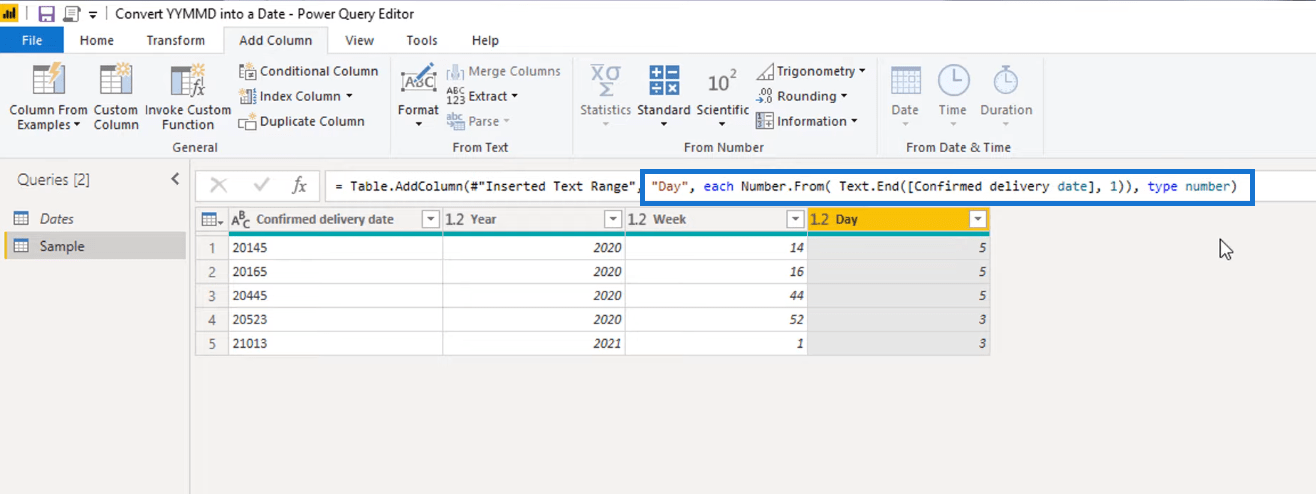Open the Tools tab
1316x494 pixels.
[x=422, y=40]
